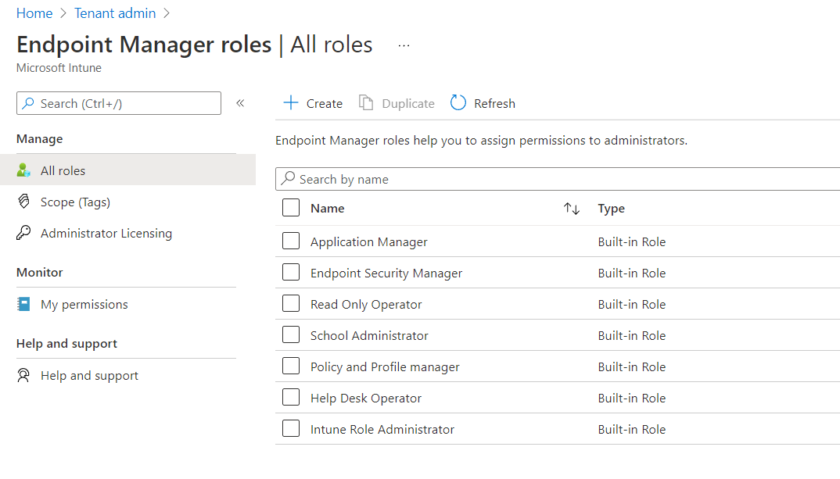Click the plus icon beside Create
The height and width of the screenshot is (479, 840).
pyautogui.click(x=290, y=102)
